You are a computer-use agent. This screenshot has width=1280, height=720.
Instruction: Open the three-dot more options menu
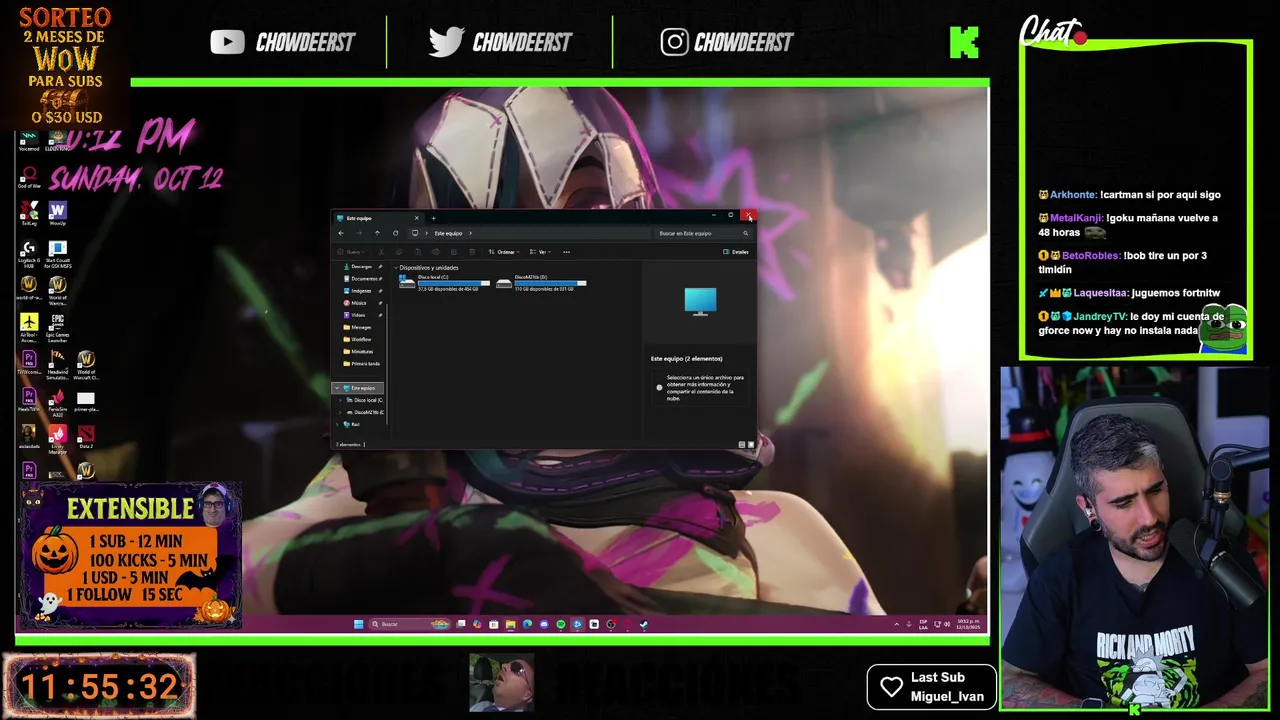tap(566, 252)
